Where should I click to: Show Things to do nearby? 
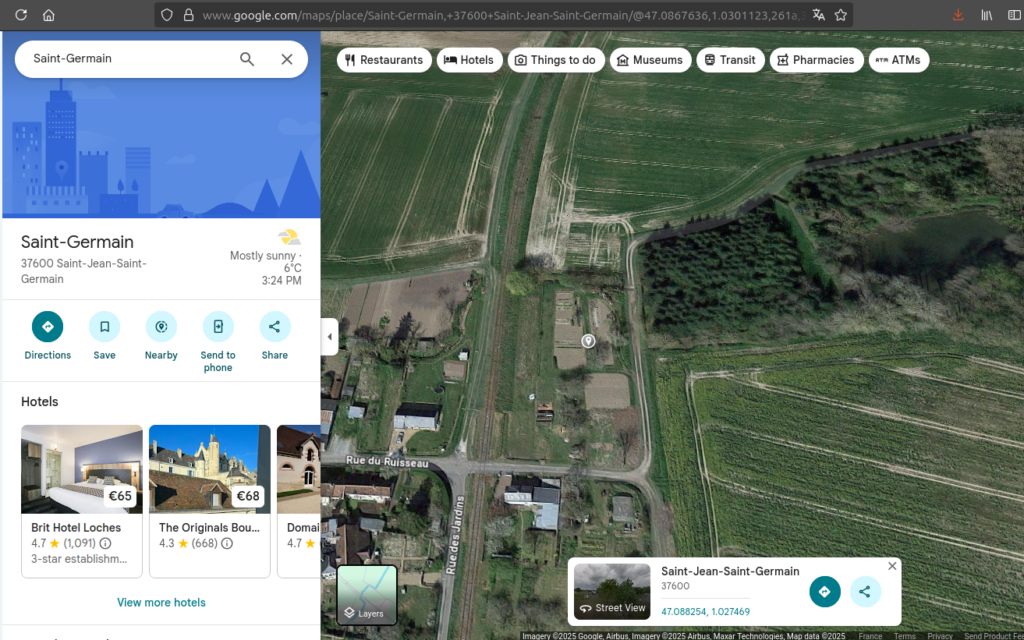point(555,60)
